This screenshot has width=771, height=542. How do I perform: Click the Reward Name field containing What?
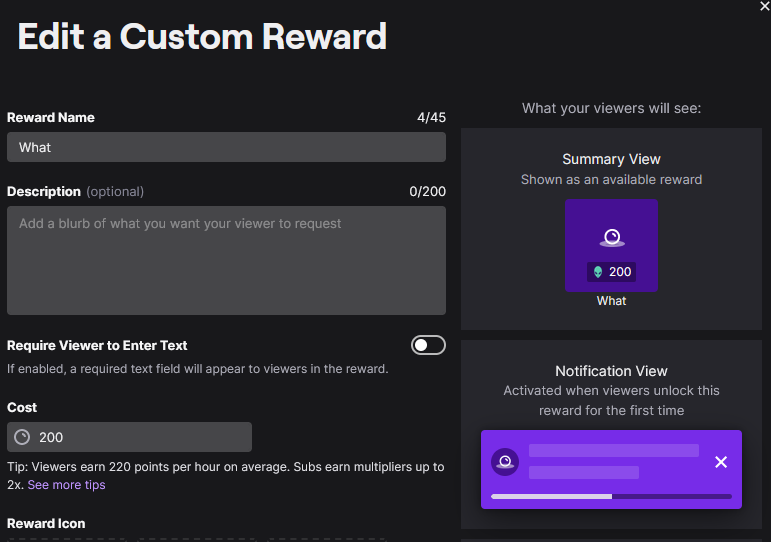(226, 147)
